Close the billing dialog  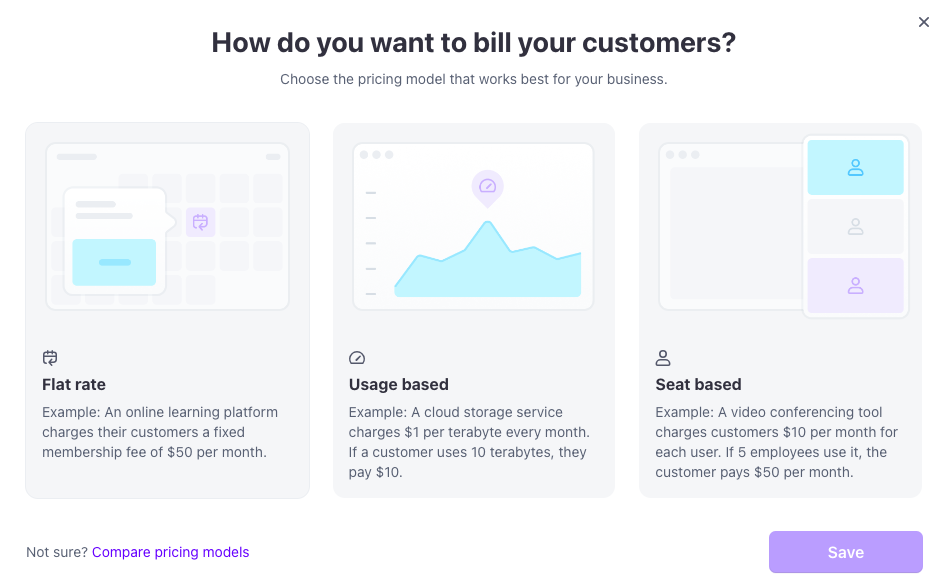click(x=924, y=22)
